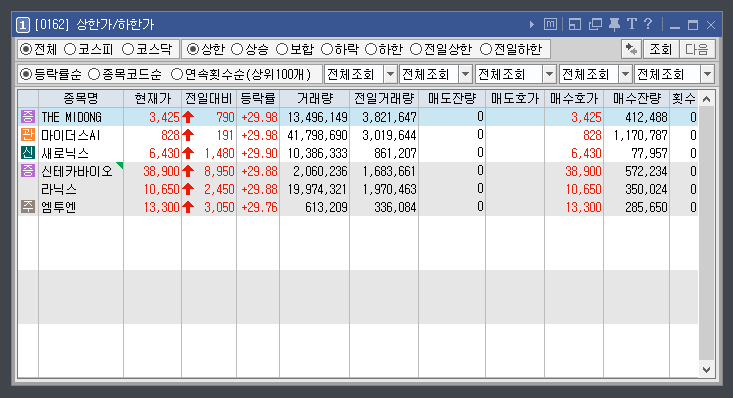The image size is (733, 398).
Task: Select the 전일상한 radio button
Action: click(x=416, y=49)
